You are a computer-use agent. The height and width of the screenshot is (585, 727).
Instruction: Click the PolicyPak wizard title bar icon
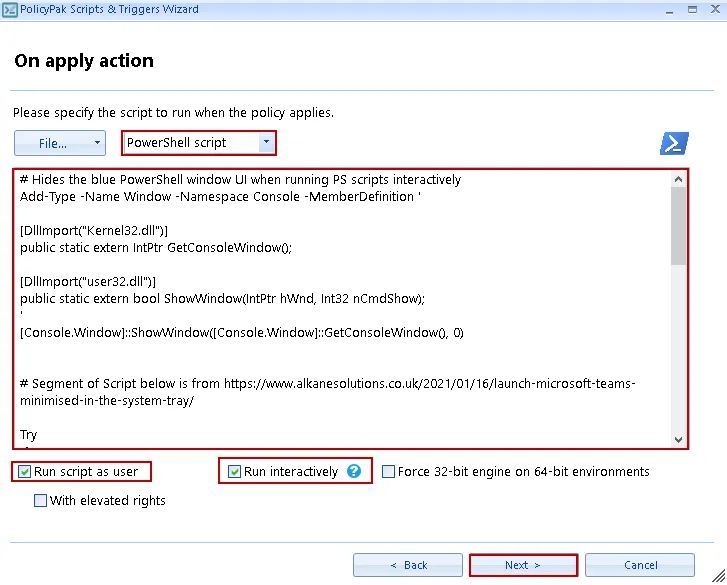point(10,10)
